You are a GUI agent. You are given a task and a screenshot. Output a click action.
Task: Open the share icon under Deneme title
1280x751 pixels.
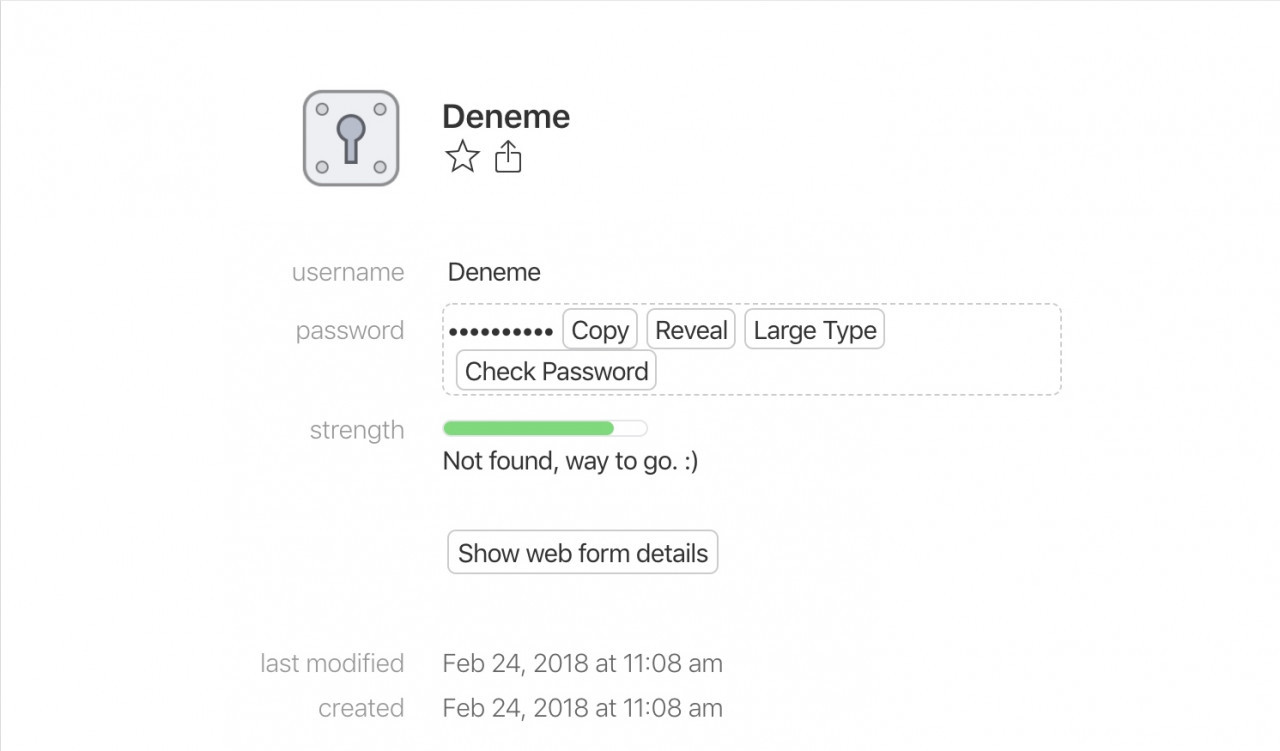tap(508, 157)
